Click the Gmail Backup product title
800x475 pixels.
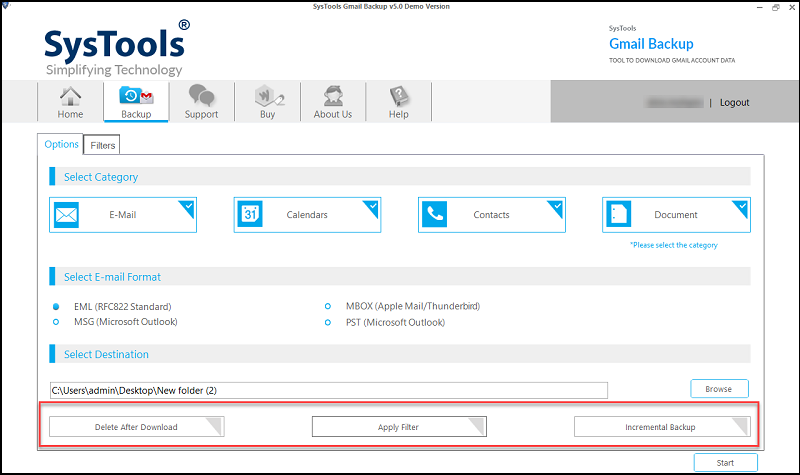click(x=651, y=44)
